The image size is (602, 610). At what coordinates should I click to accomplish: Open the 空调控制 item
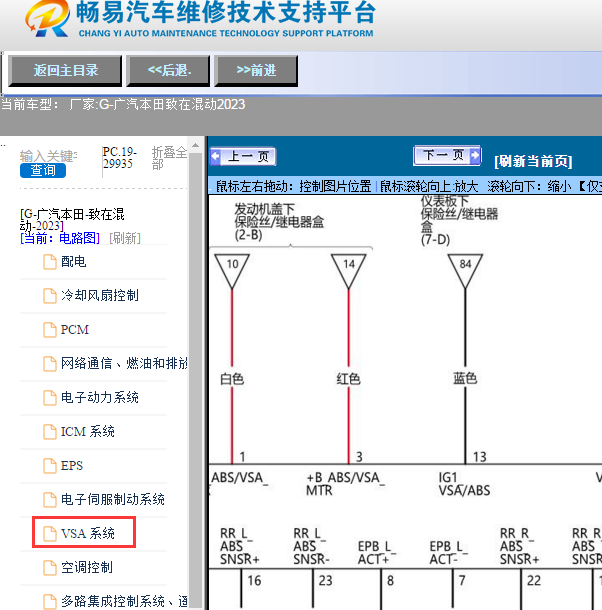click(x=87, y=568)
